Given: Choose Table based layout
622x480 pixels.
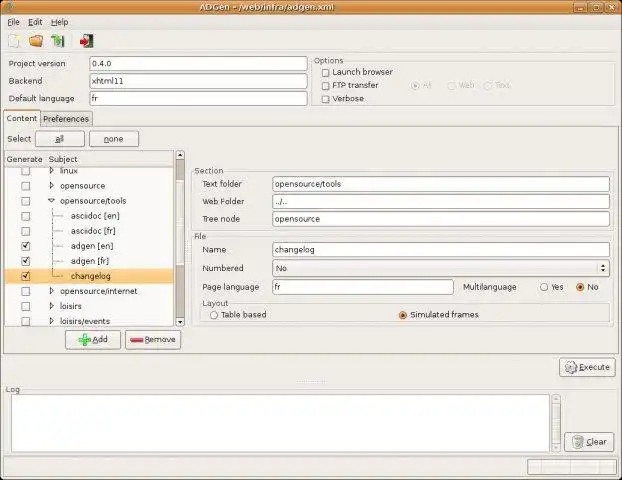Looking at the screenshot, I should pyautogui.click(x=214, y=315).
